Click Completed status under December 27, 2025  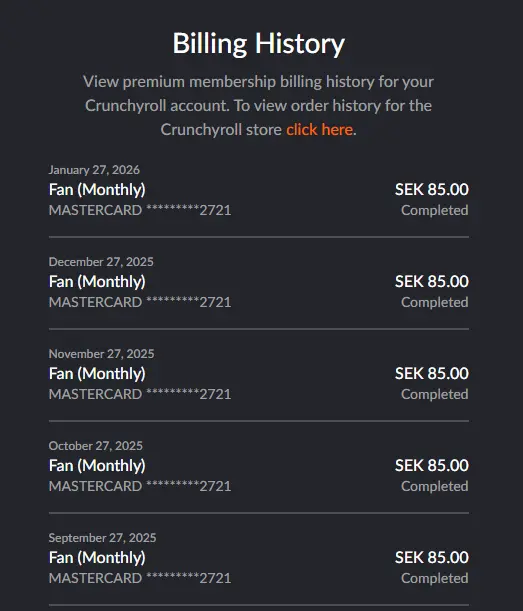click(x=435, y=302)
